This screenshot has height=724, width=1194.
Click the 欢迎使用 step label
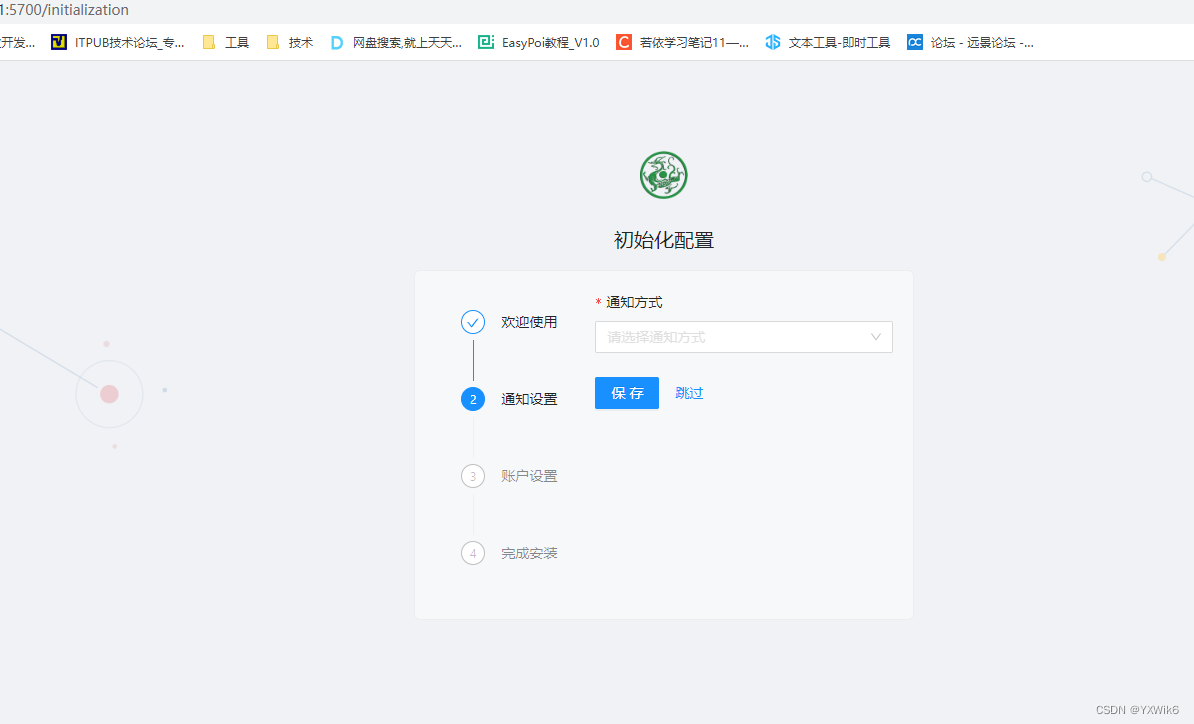[528, 321]
